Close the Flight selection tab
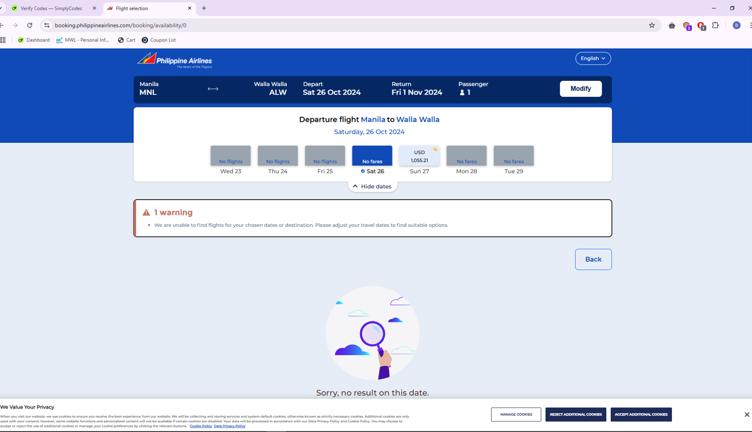The image size is (752, 432). 189,8
